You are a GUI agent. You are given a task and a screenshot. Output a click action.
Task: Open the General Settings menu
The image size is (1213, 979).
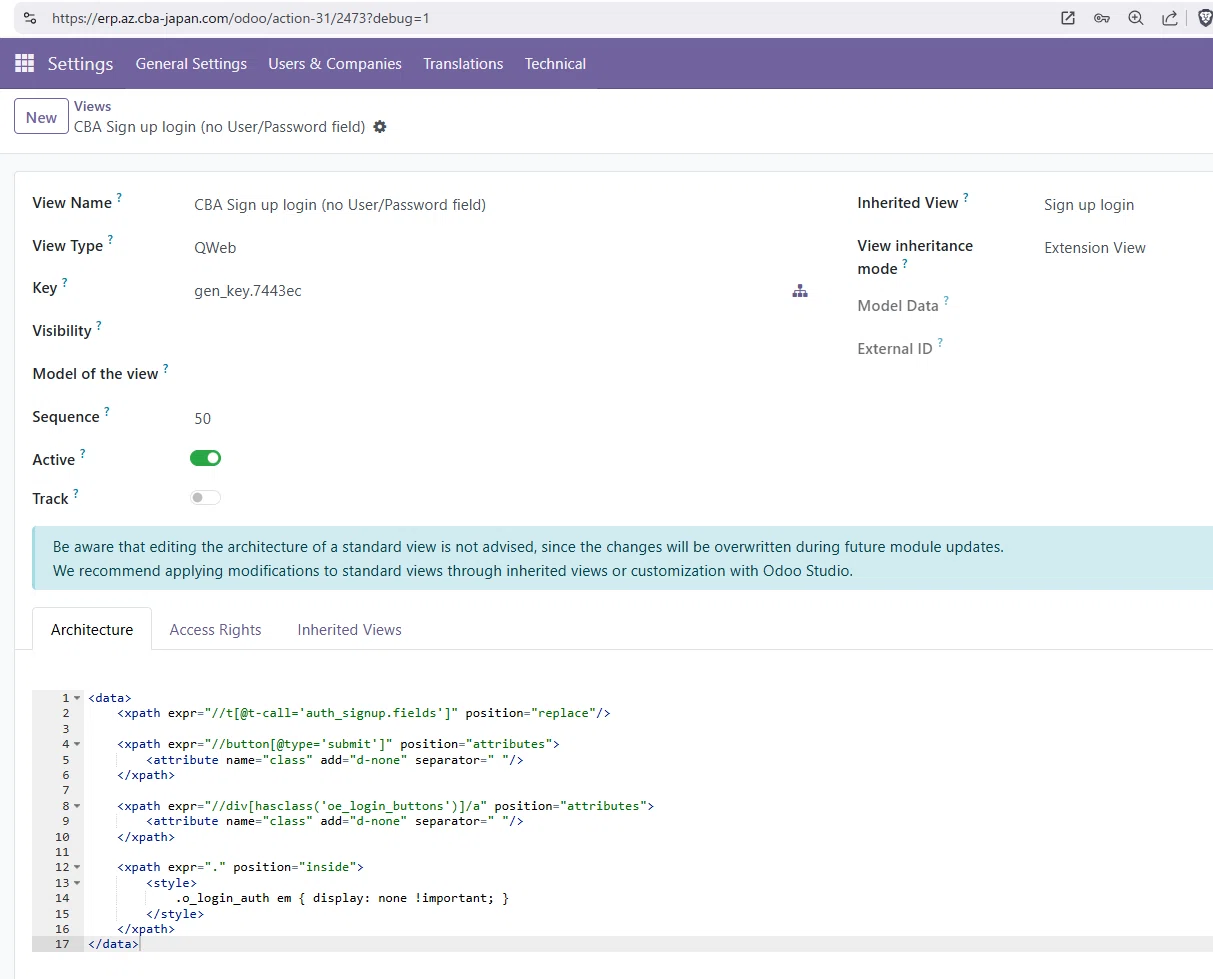(191, 63)
